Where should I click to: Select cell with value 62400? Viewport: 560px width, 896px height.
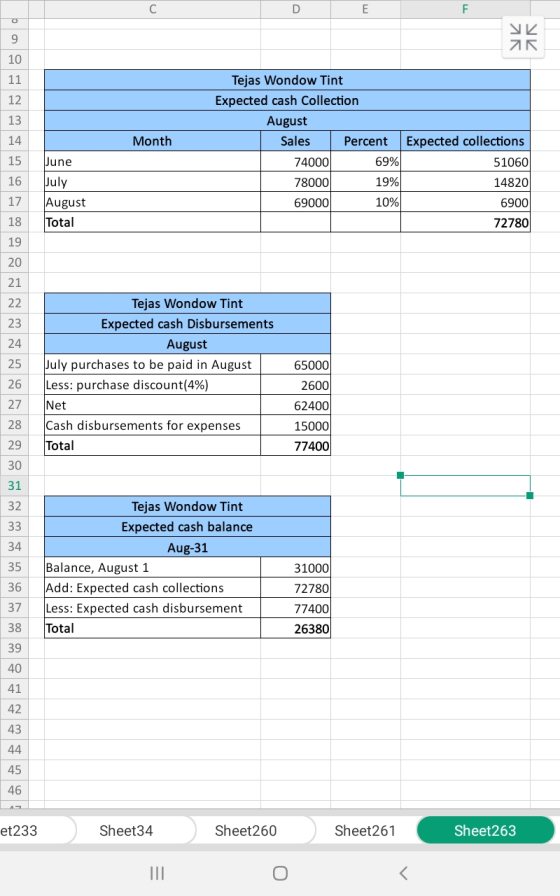point(295,405)
